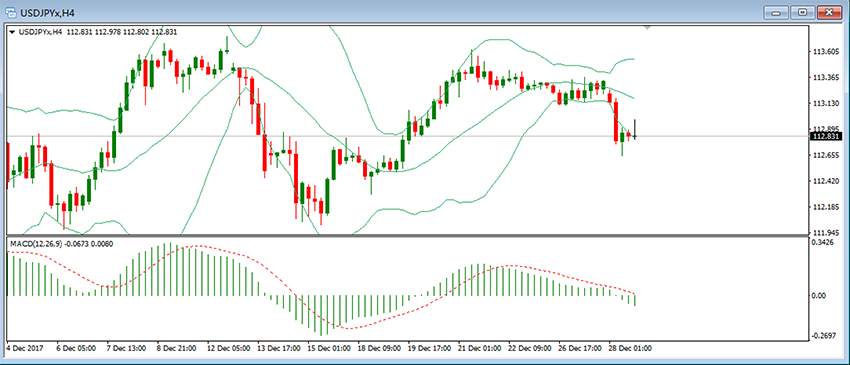Click the 19 Dec 17:00 time label

429,348
